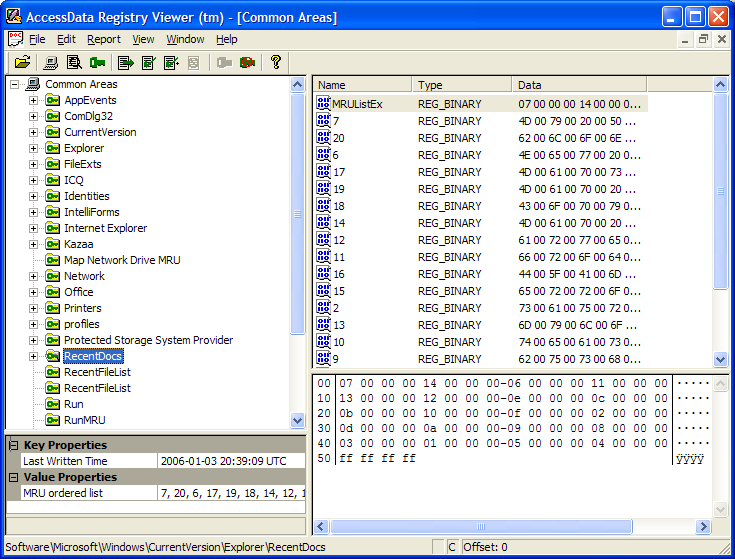Open the Edit menu
This screenshot has width=735, height=559.
click(66, 39)
